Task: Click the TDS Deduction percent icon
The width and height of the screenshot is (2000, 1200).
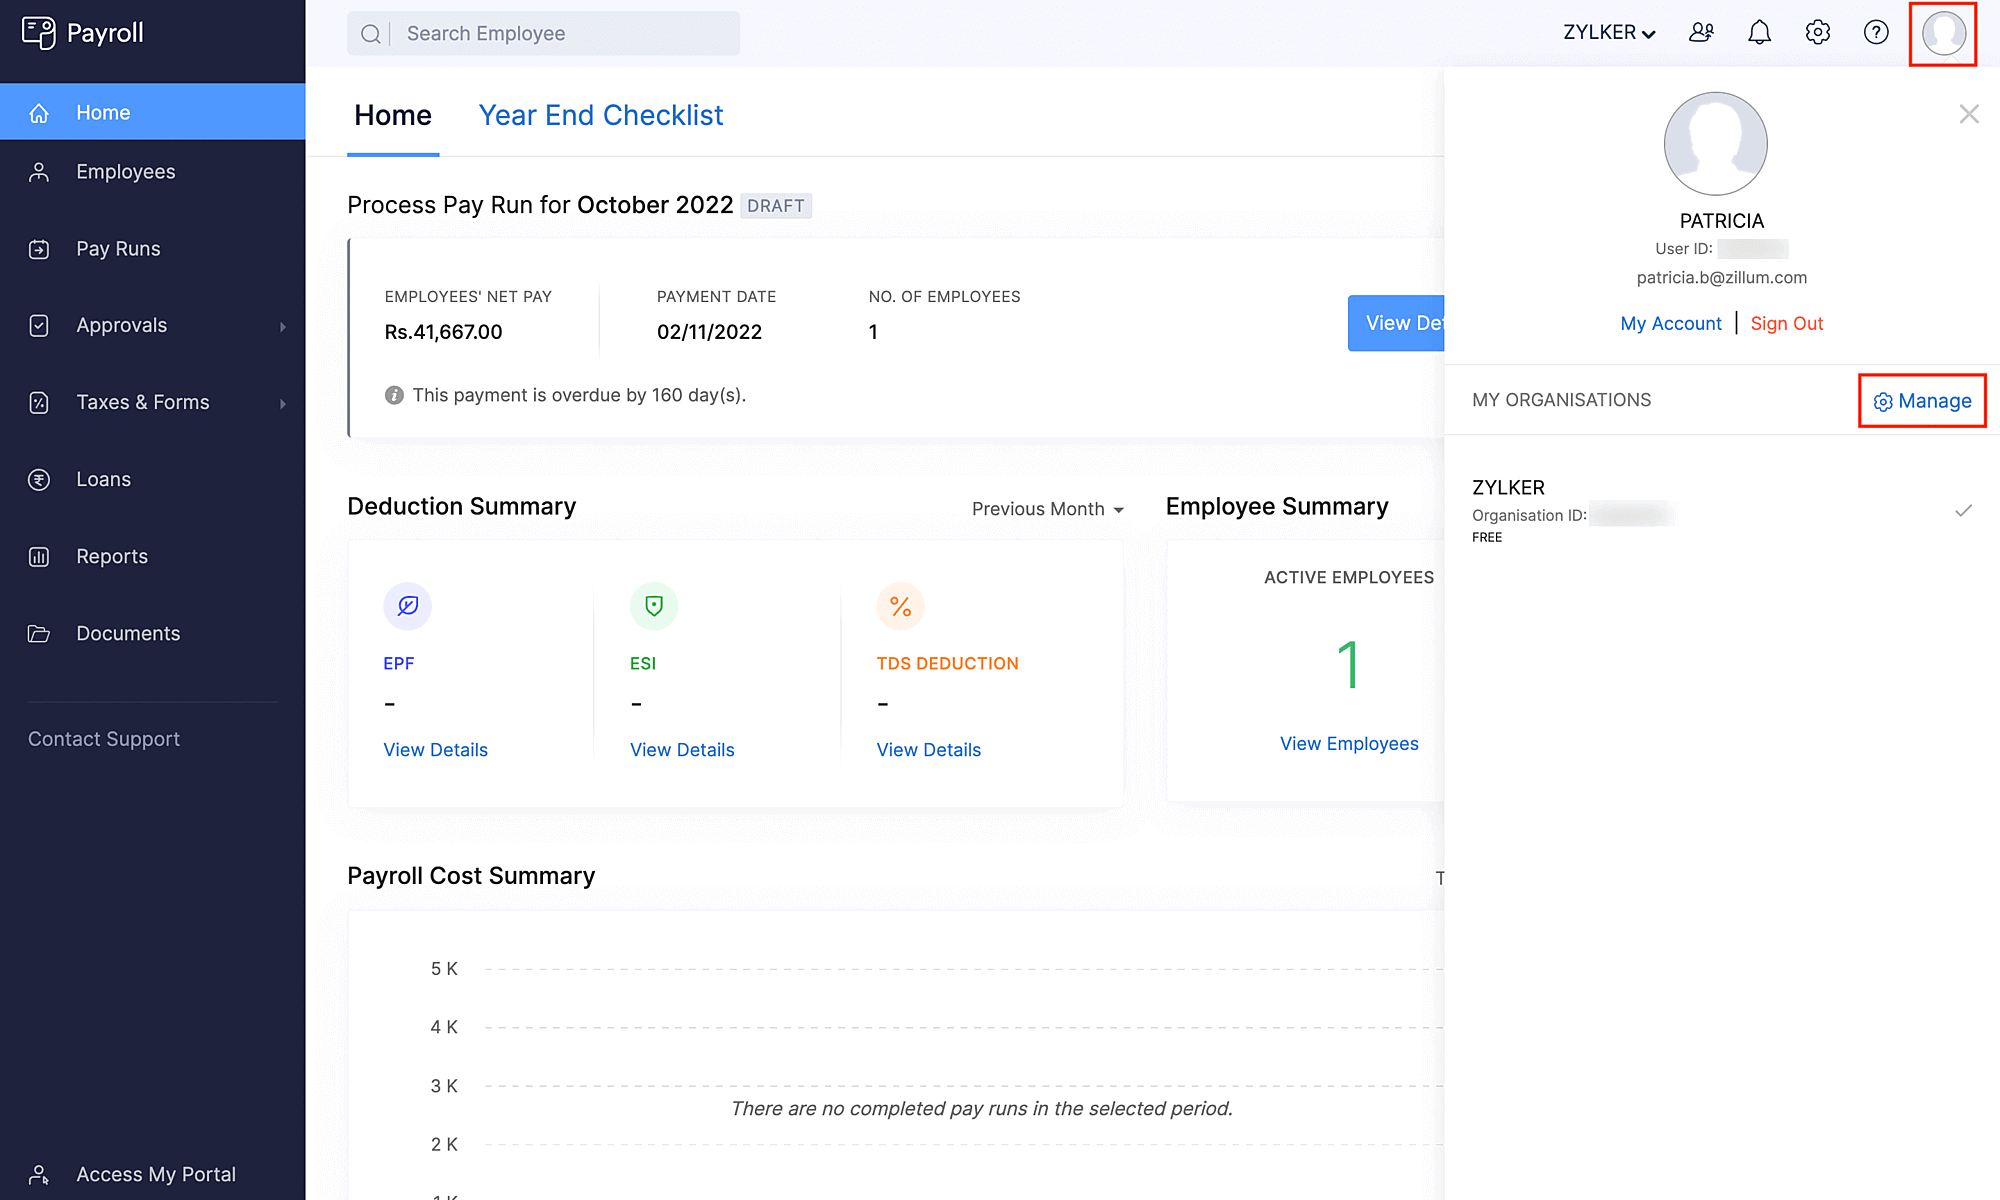Action: (900, 606)
